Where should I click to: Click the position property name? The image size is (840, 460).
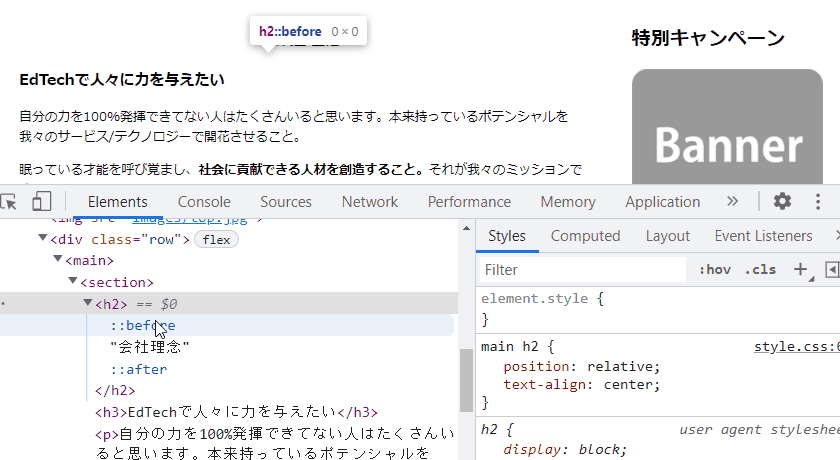pos(536,367)
